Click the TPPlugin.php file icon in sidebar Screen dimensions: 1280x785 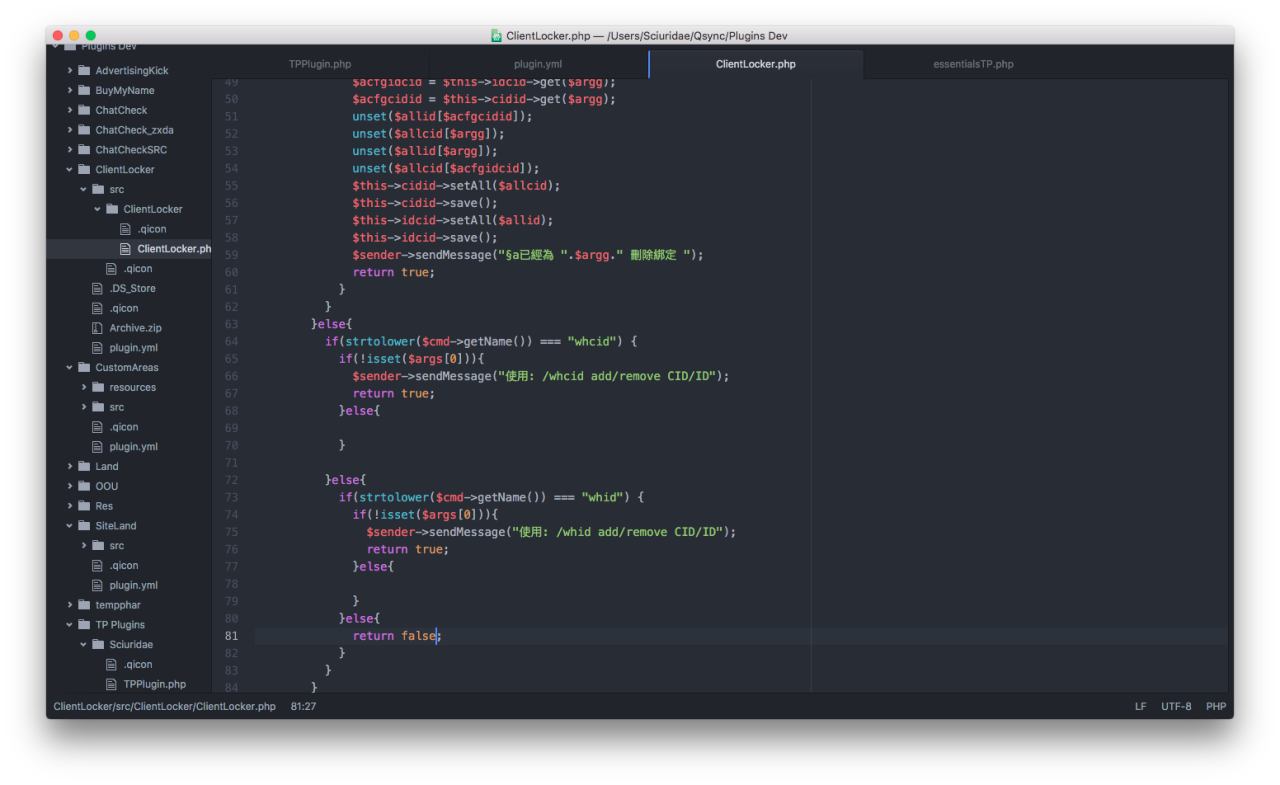112,684
